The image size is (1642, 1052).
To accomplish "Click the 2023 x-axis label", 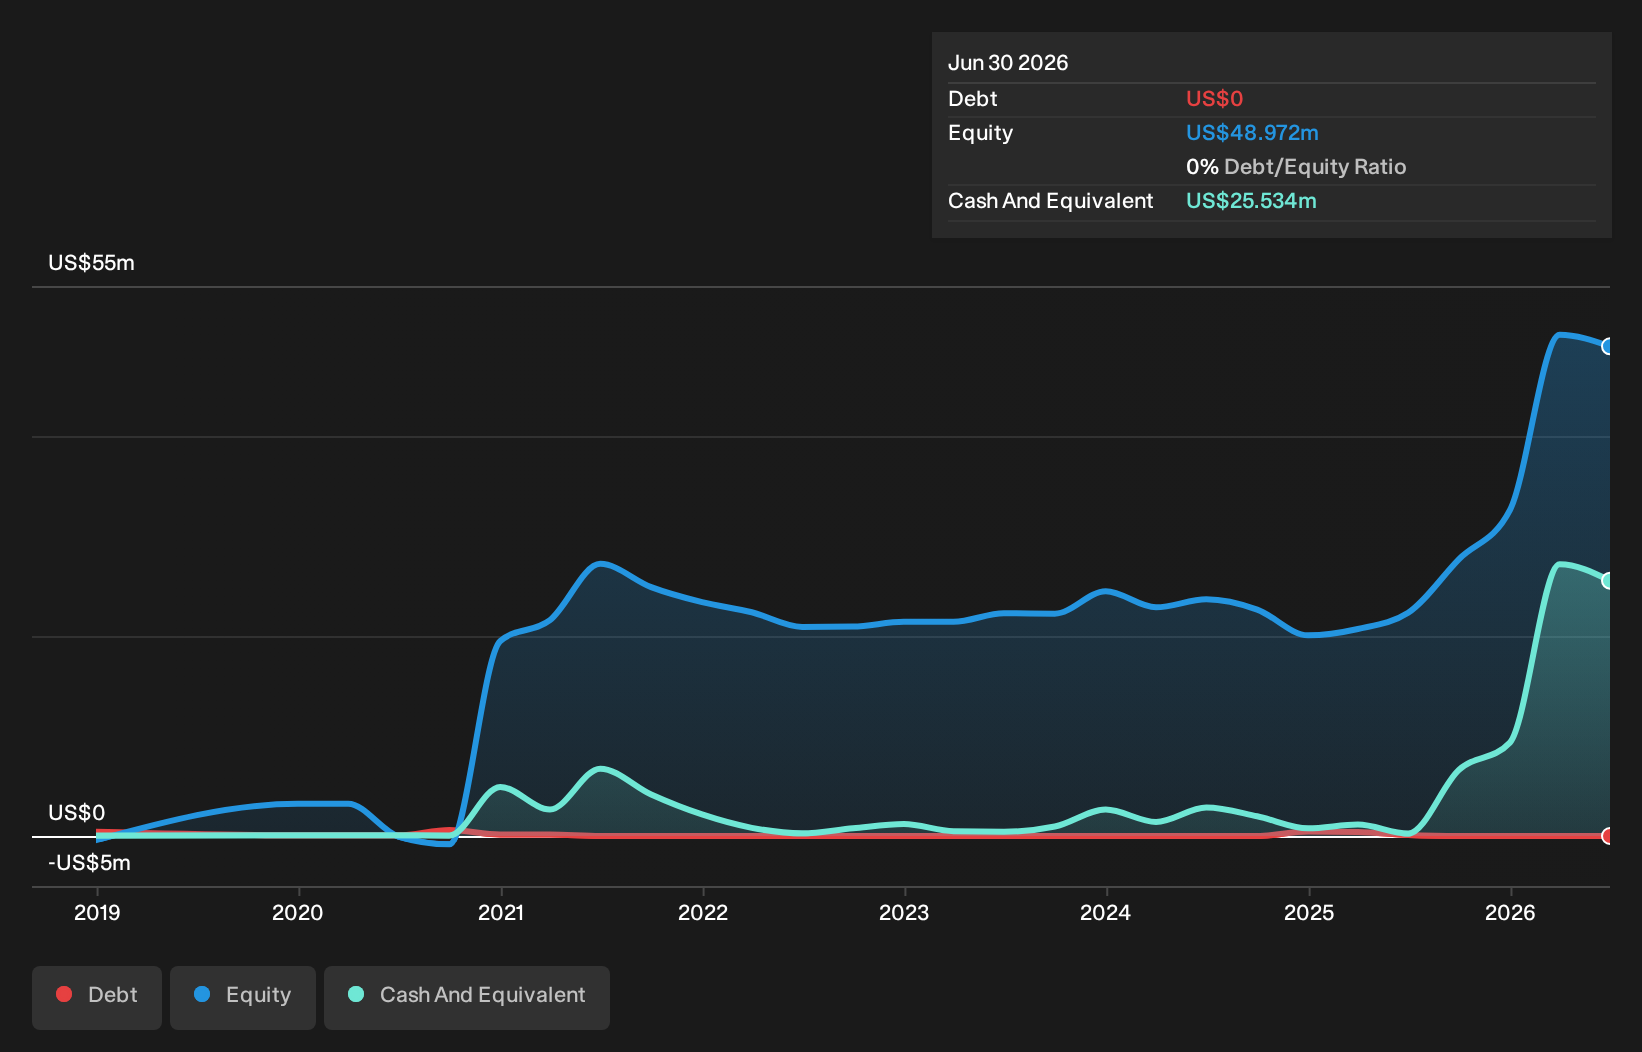I will tap(904, 912).
